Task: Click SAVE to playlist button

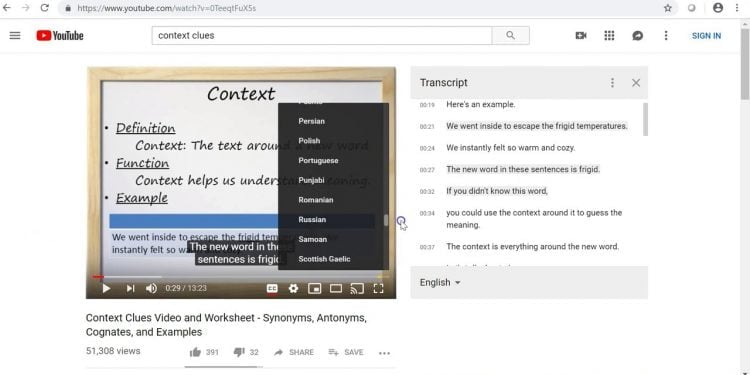Action: coord(345,353)
